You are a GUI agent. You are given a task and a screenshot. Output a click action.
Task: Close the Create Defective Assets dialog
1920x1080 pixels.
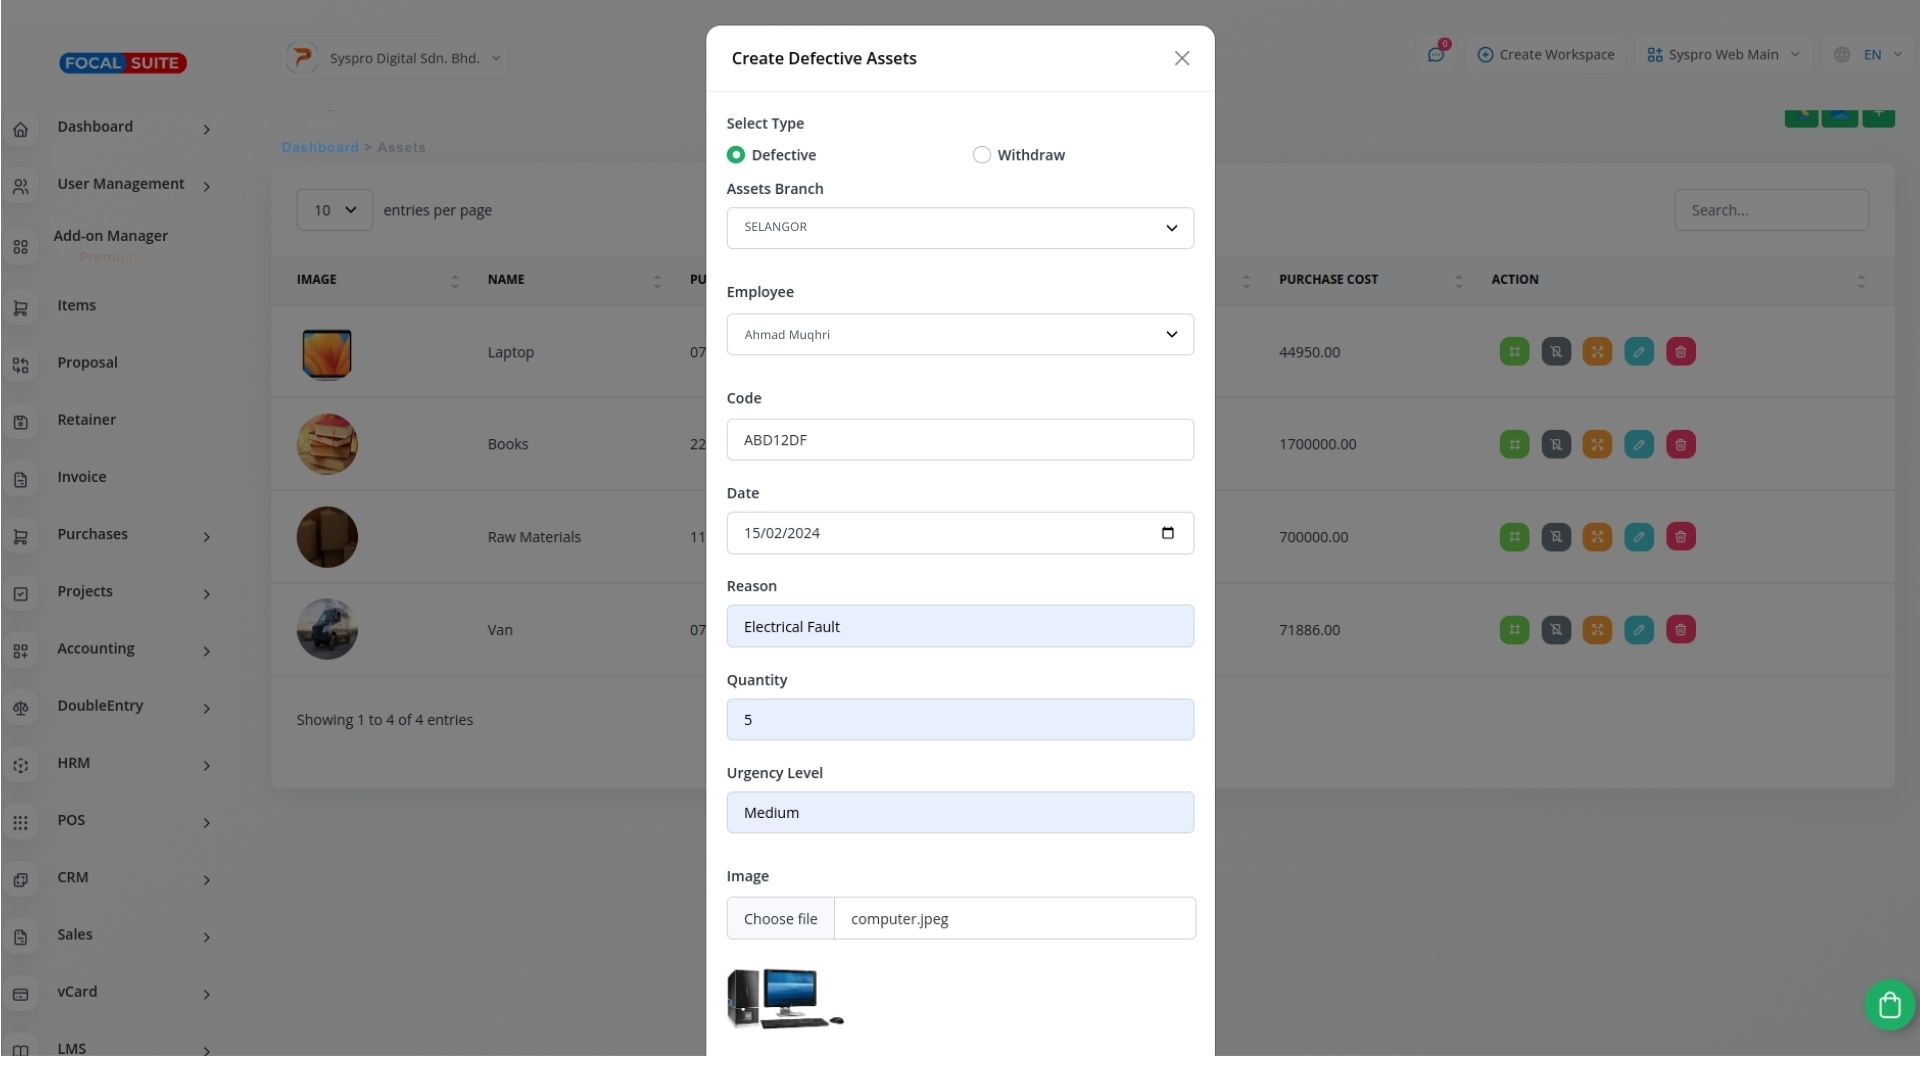(1181, 59)
